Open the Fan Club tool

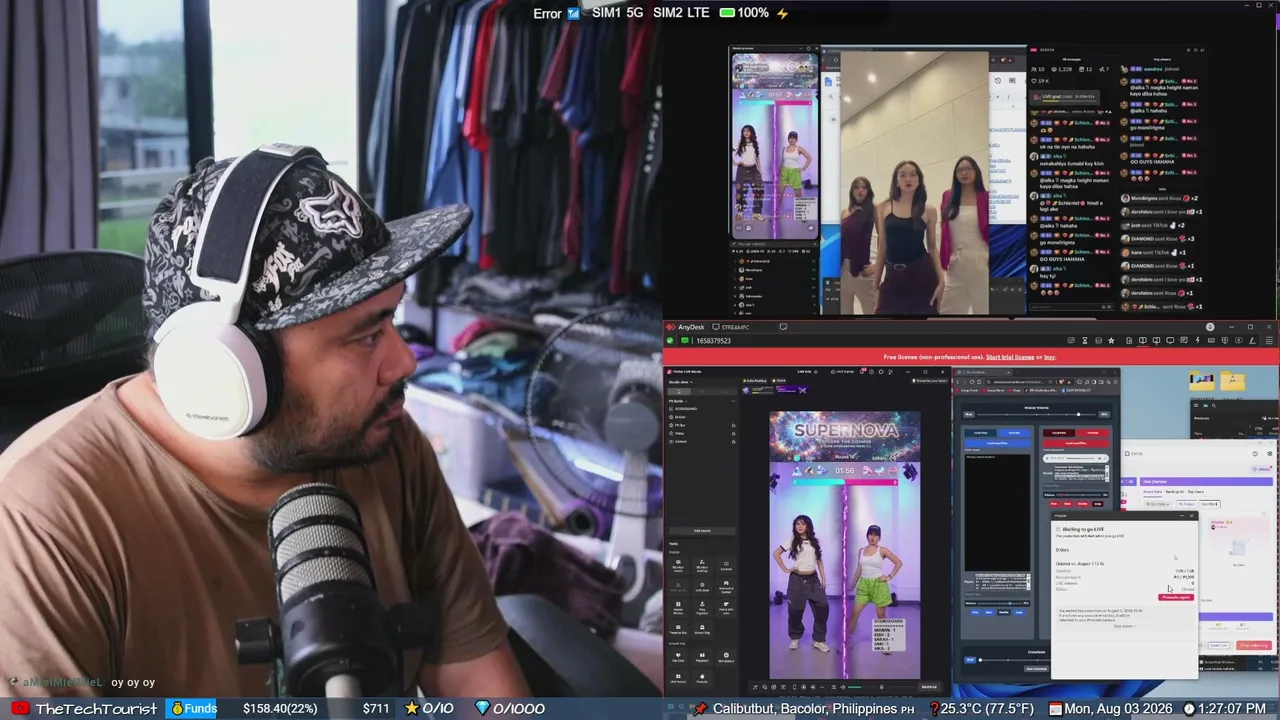click(x=678, y=658)
